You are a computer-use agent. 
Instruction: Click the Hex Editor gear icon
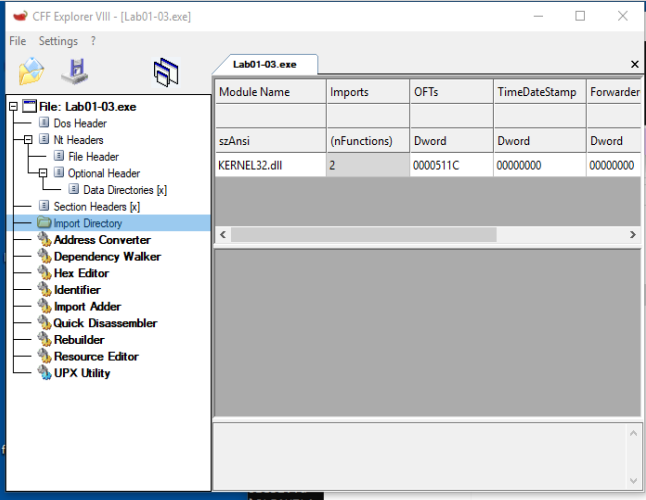tap(44, 273)
